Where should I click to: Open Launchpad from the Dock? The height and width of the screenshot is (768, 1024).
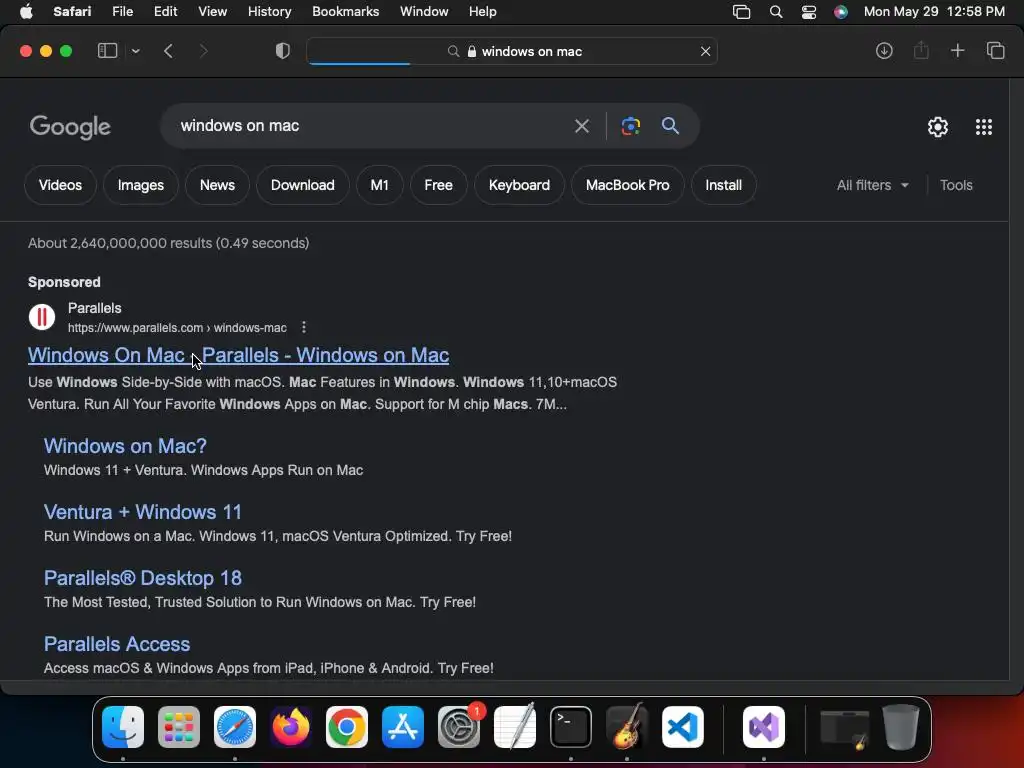pyautogui.click(x=179, y=727)
